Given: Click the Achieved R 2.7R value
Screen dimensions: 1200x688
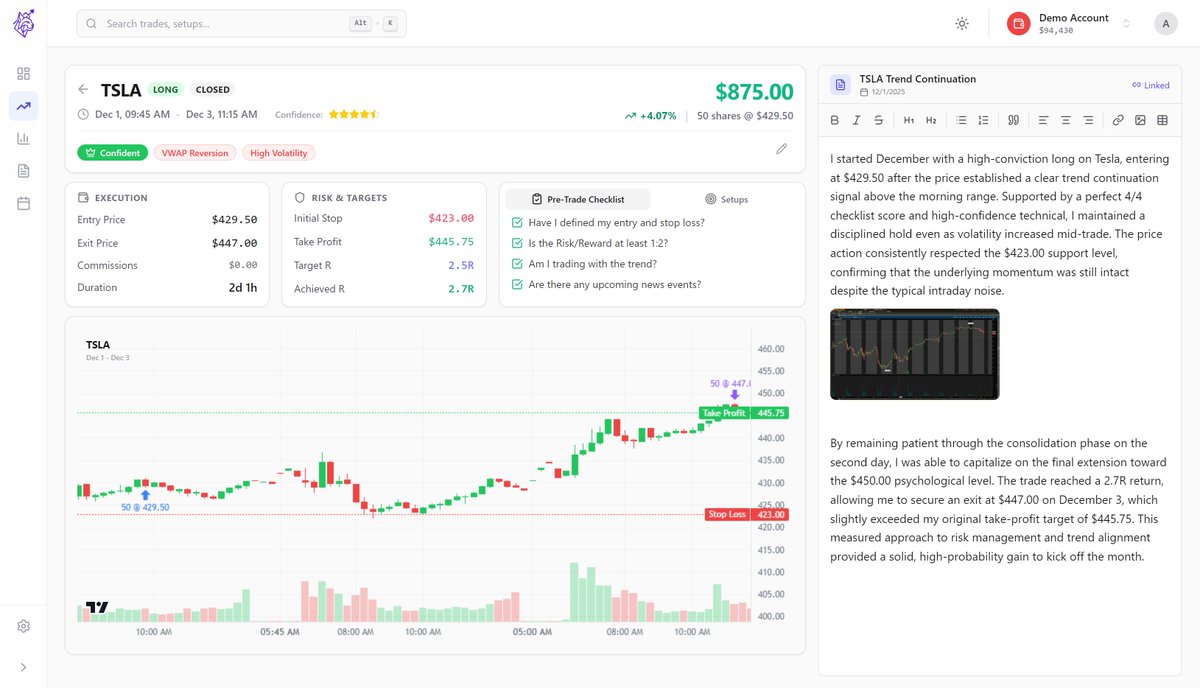Looking at the screenshot, I should coord(460,289).
